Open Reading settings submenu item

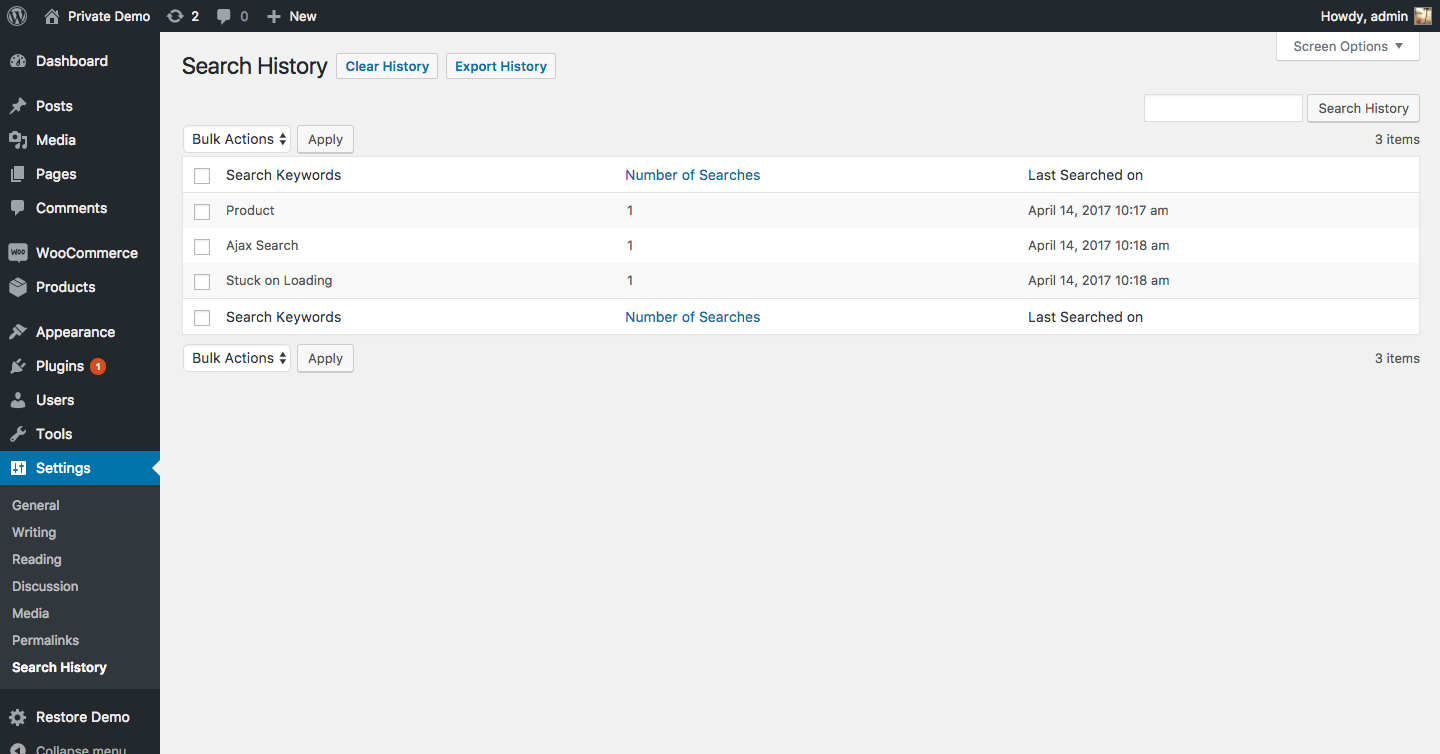click(37, 559)
